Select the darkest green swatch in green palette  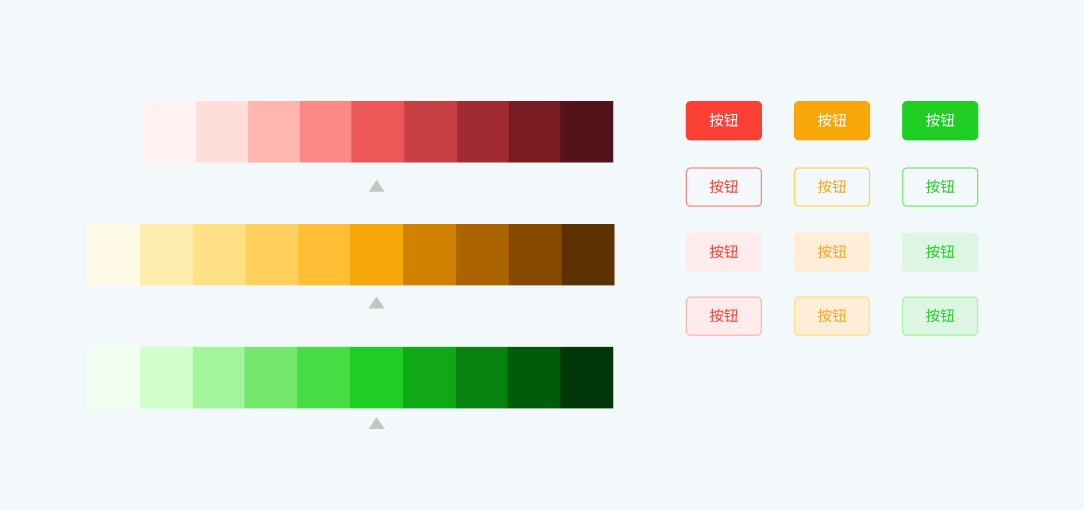(587, 378)
